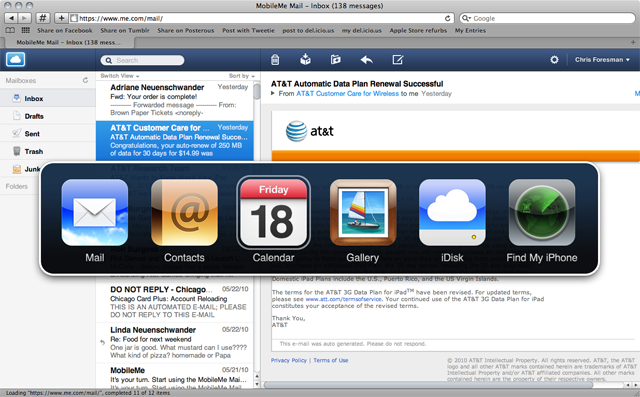Open a new tab with plus icon
The width and height of the screenshot is (640, 397).
[633, 42]
